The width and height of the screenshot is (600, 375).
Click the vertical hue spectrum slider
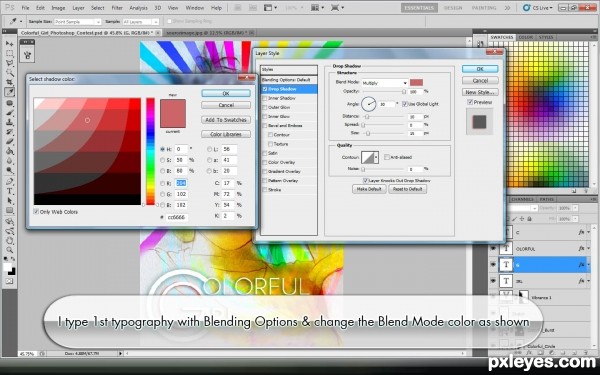[150, 151]
